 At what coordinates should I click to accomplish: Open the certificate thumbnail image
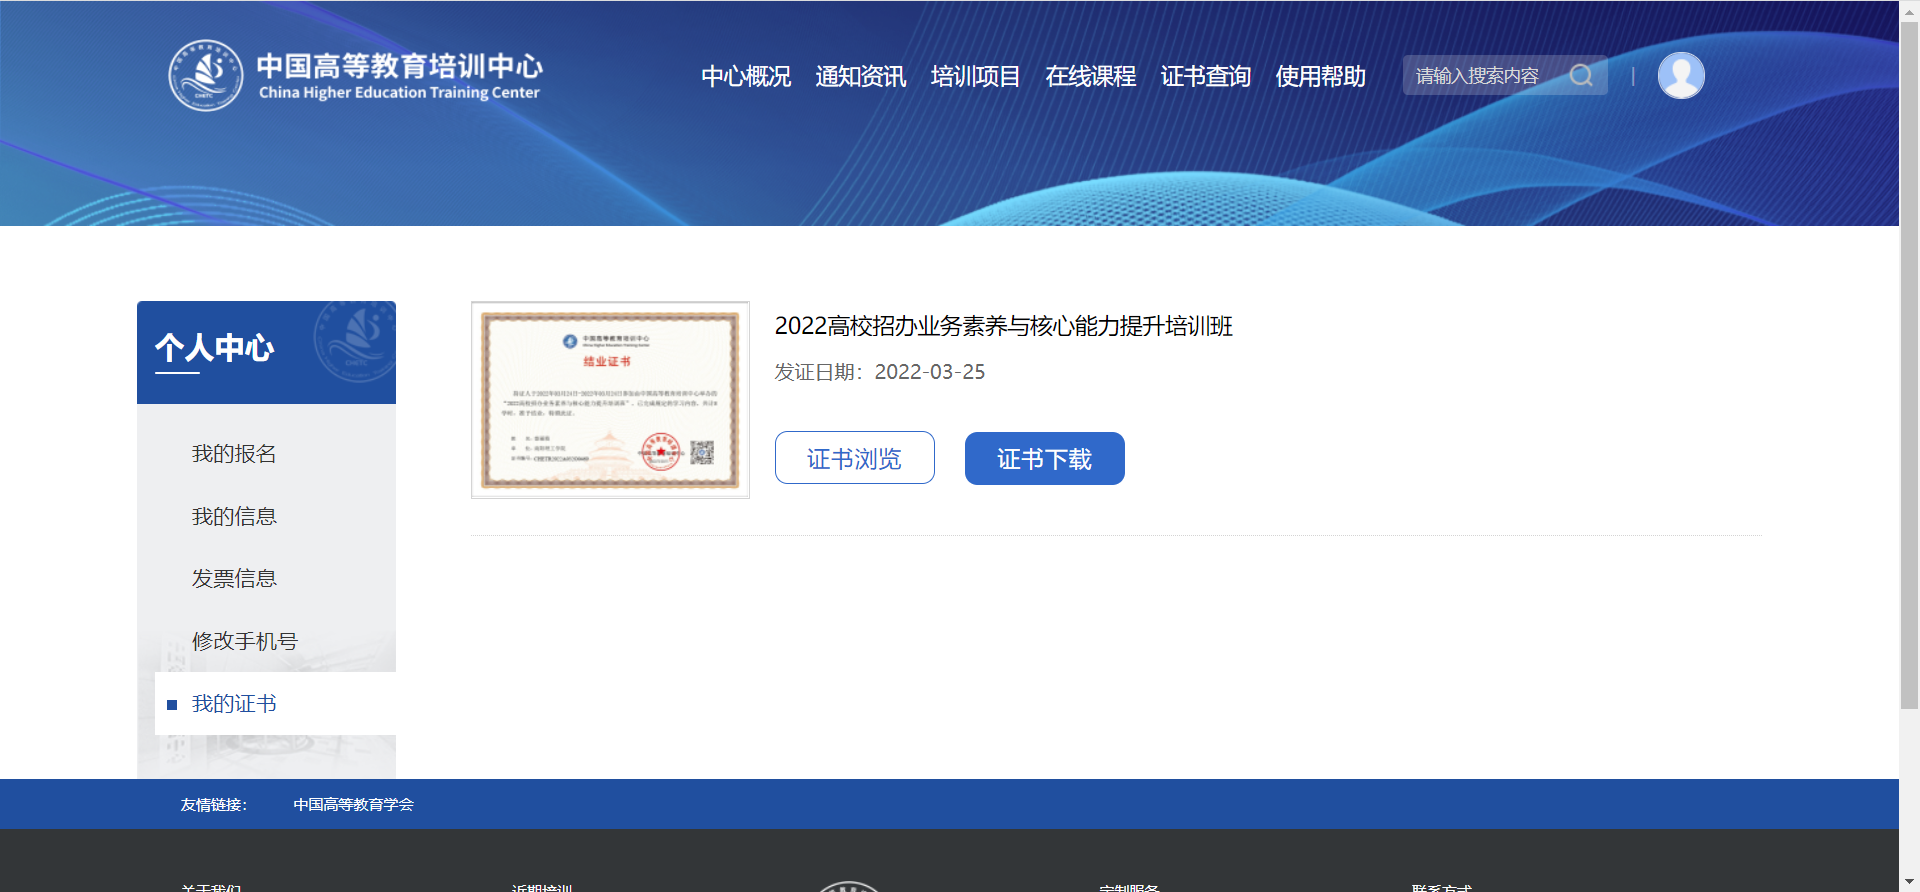[610, 400]
